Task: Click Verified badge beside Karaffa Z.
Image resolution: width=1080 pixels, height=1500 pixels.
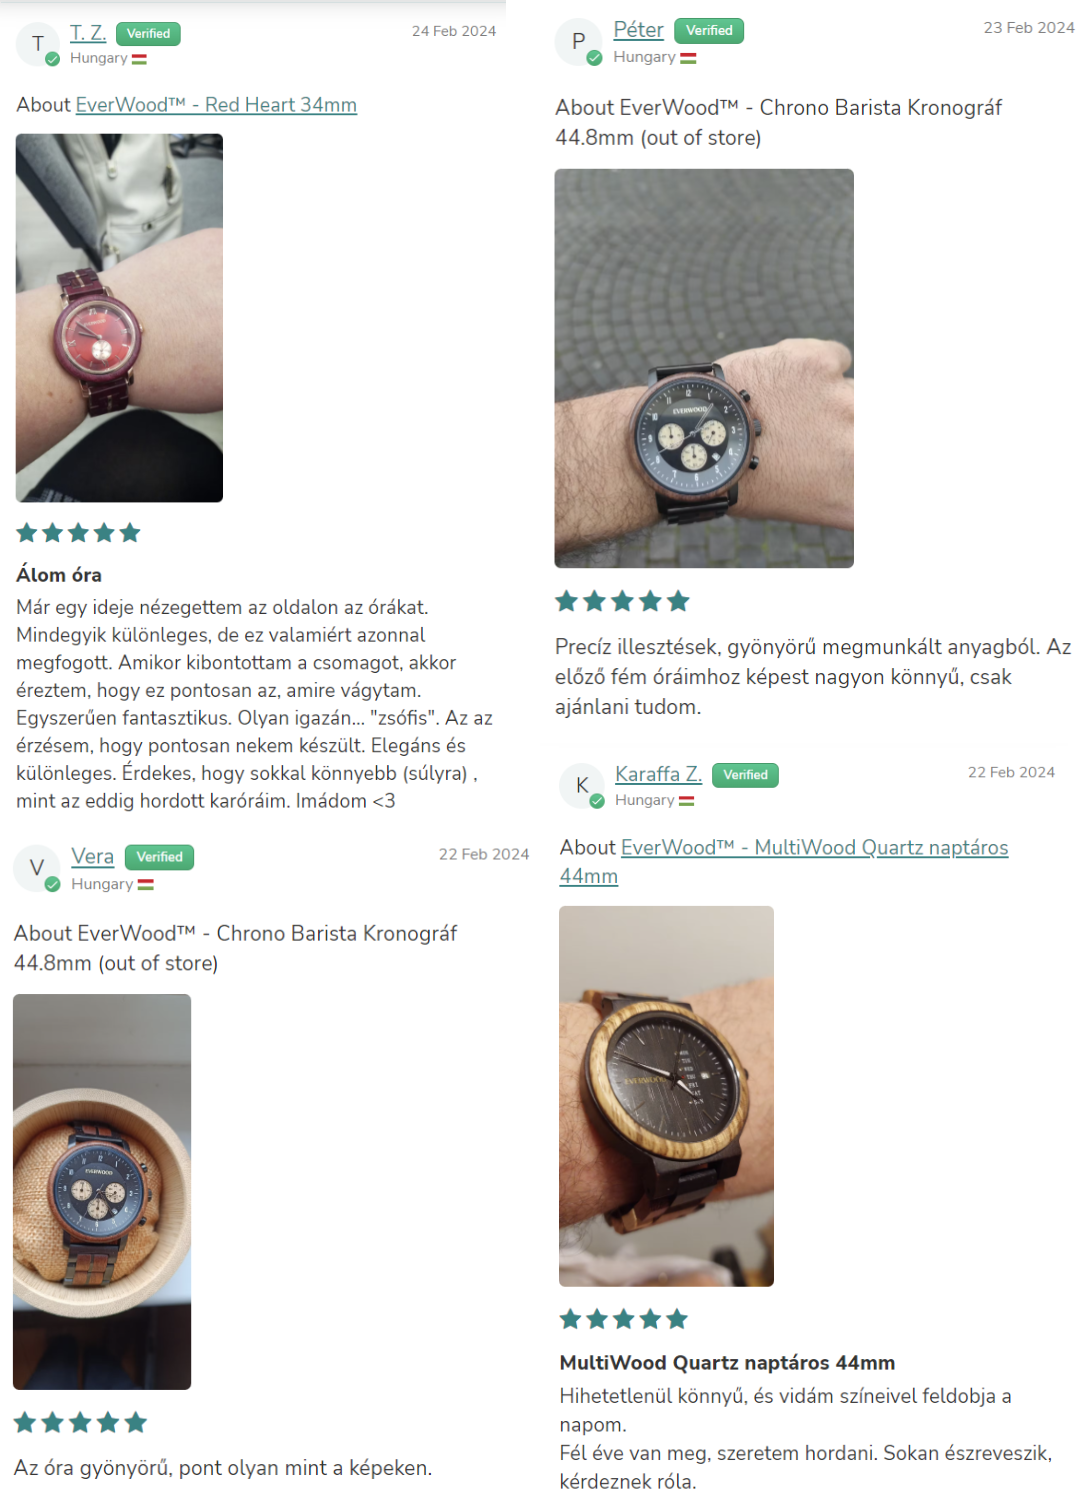Action: (745, 775)
